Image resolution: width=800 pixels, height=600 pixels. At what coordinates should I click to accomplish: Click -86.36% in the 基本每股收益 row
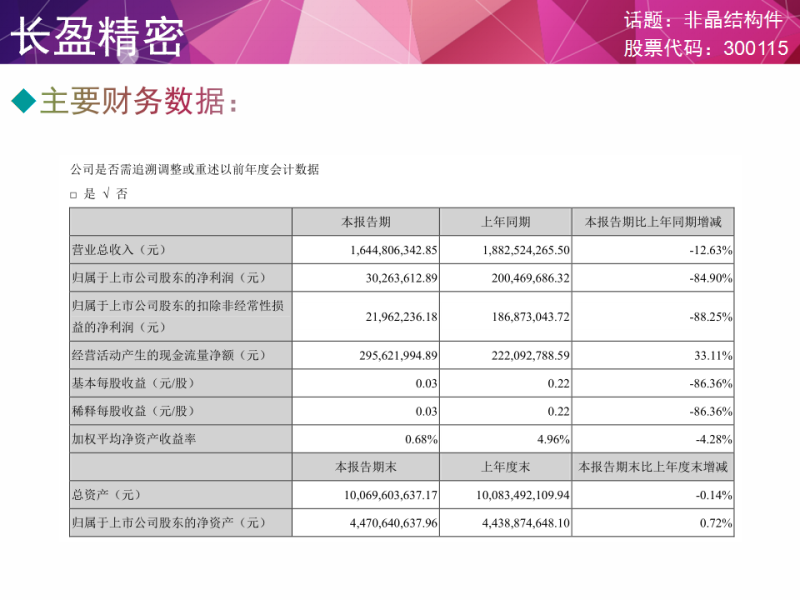coord(711,384)
